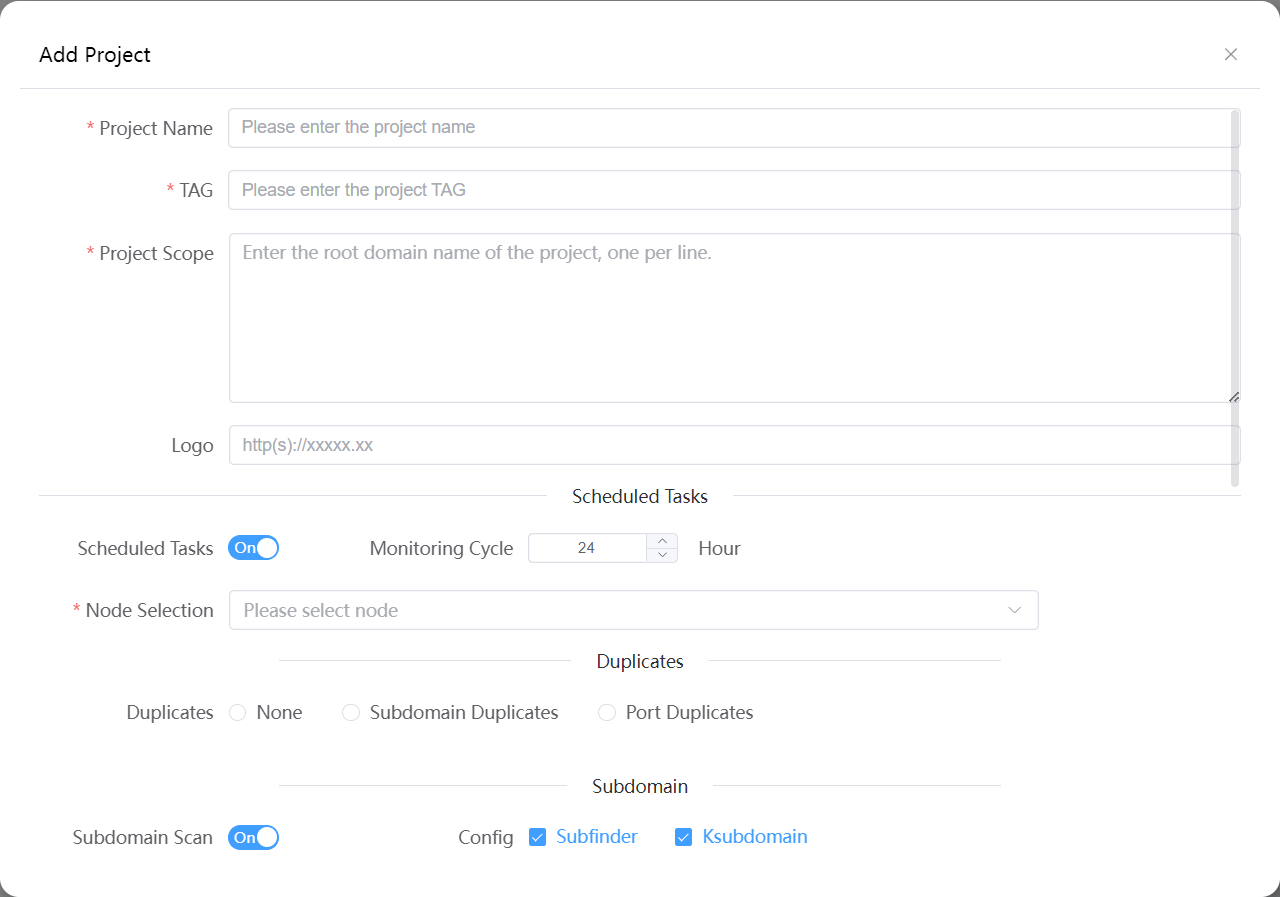This screenshot has height=897, width=1280.
Task: Select the None duplicates radio option
Action: pos(238,713)
